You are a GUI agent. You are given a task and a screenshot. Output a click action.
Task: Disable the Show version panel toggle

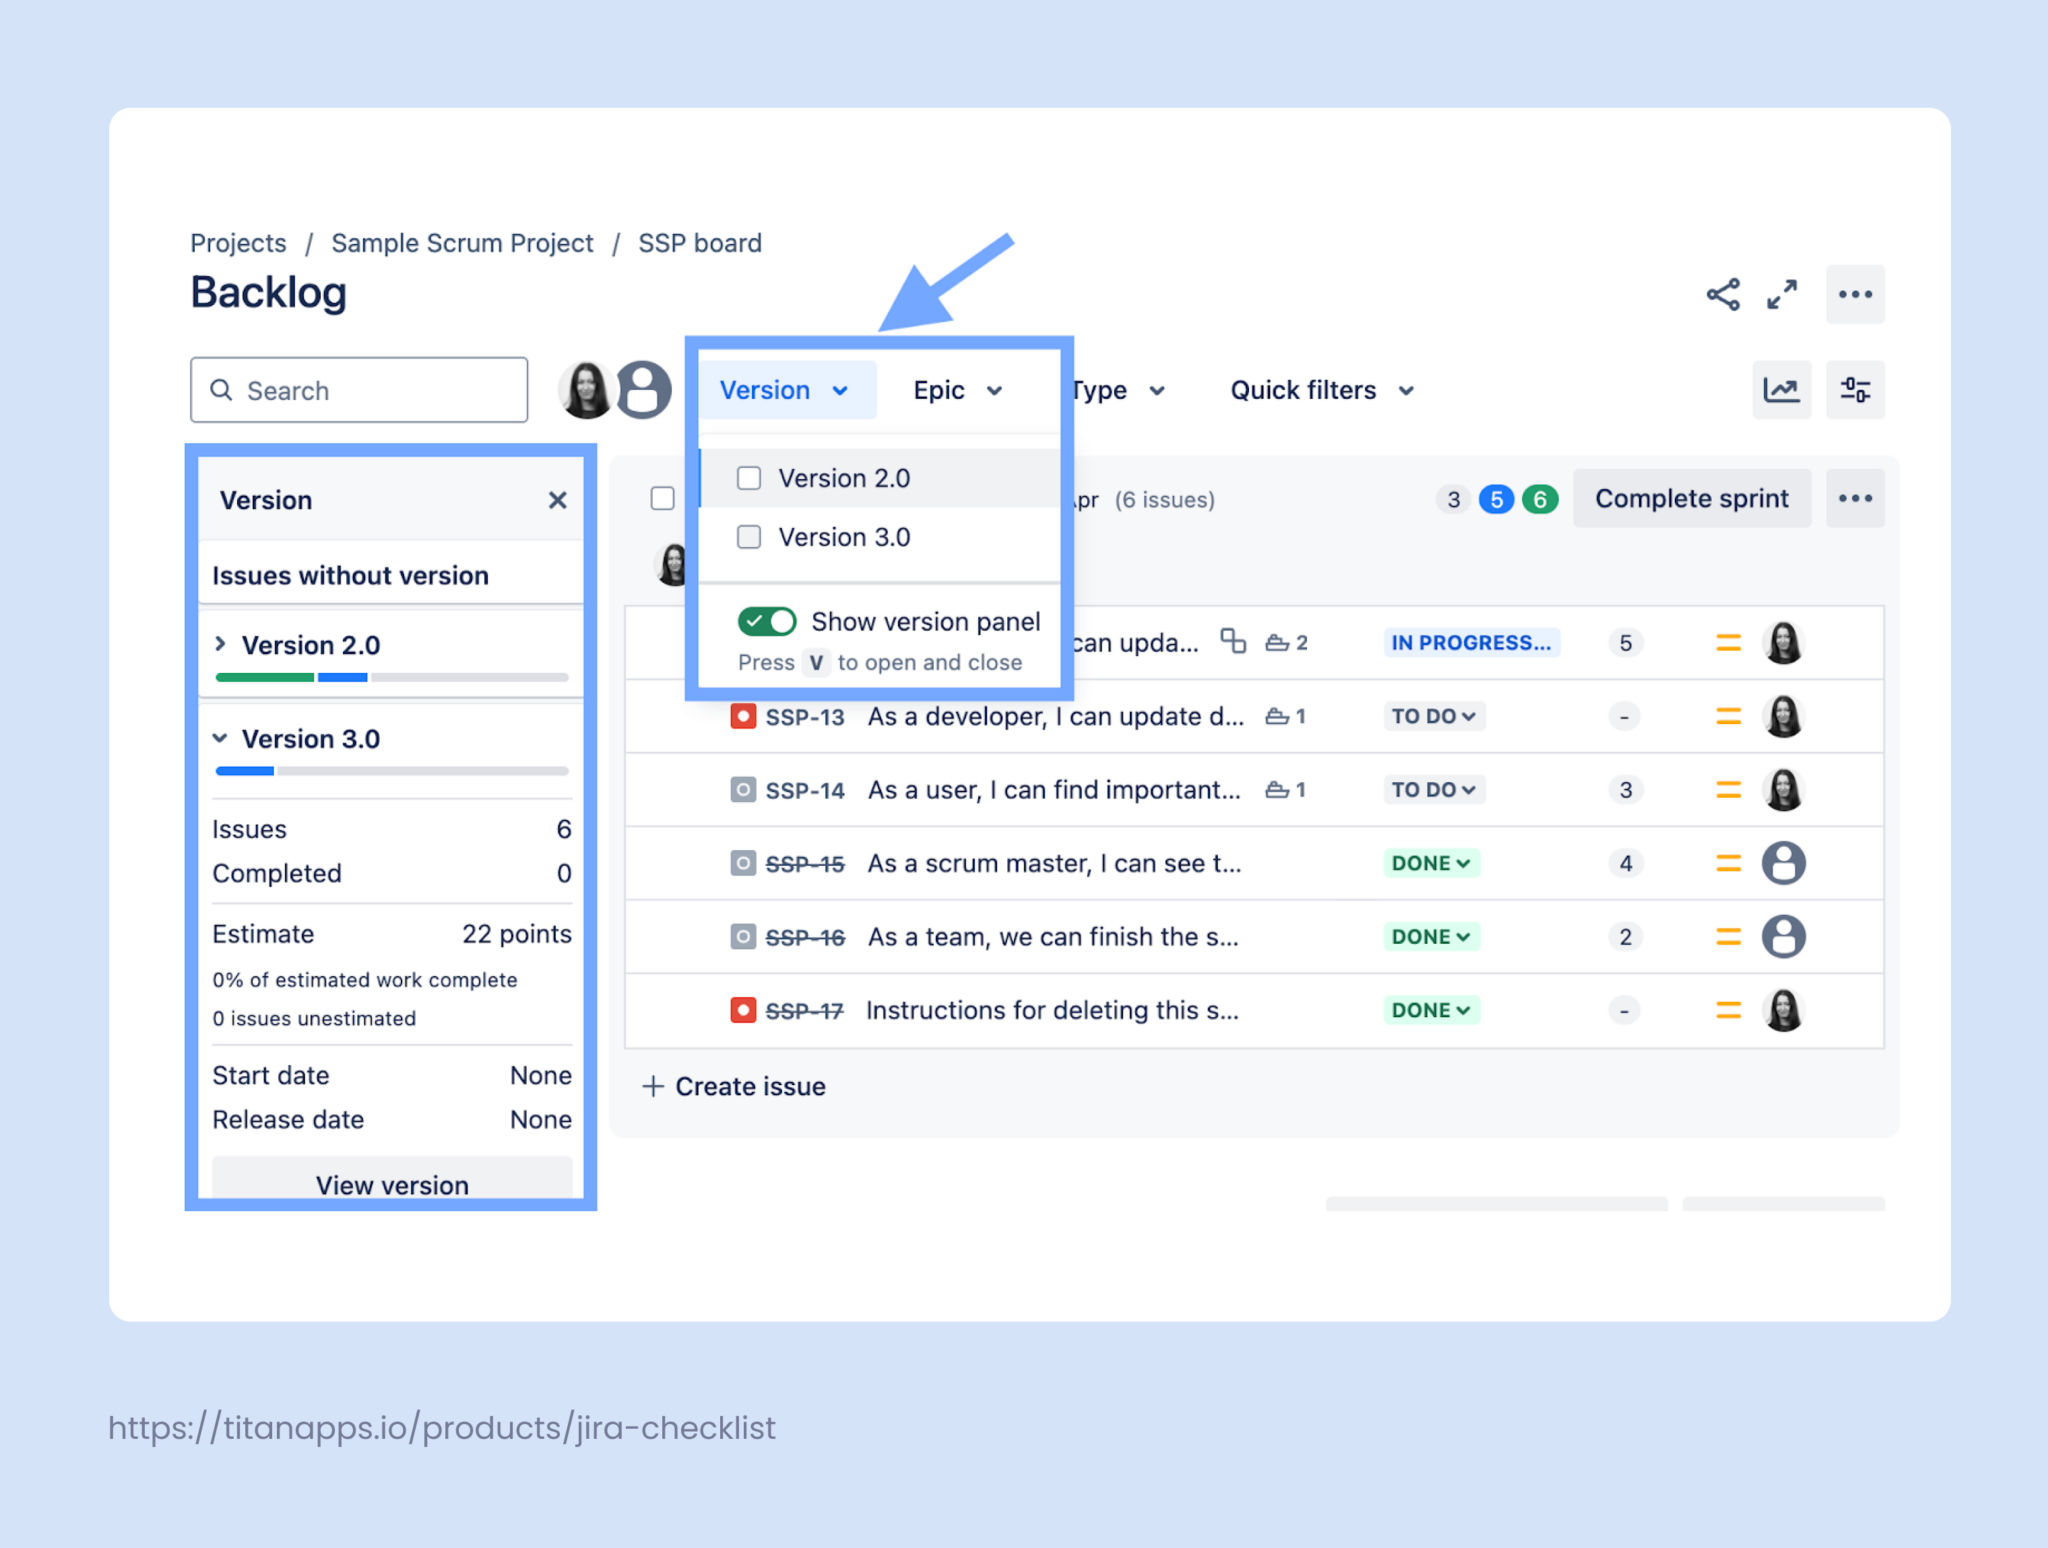pos(767,621)
